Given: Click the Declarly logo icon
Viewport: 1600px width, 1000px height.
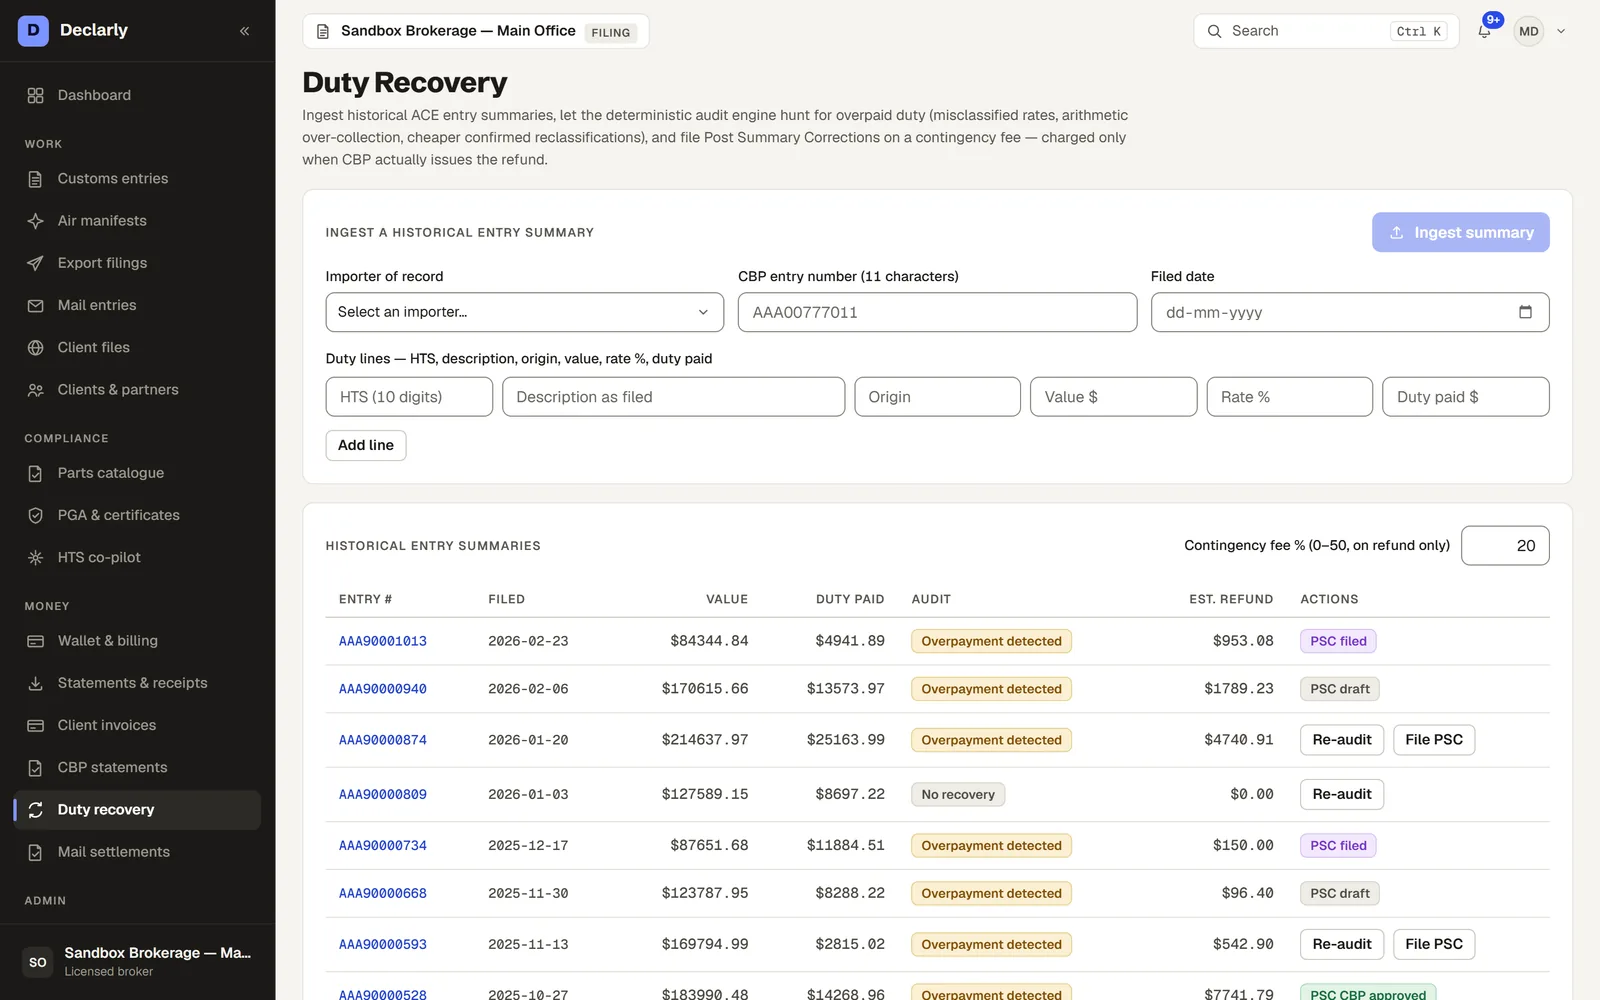Looking at the screenshot, I should coord(33,30).
